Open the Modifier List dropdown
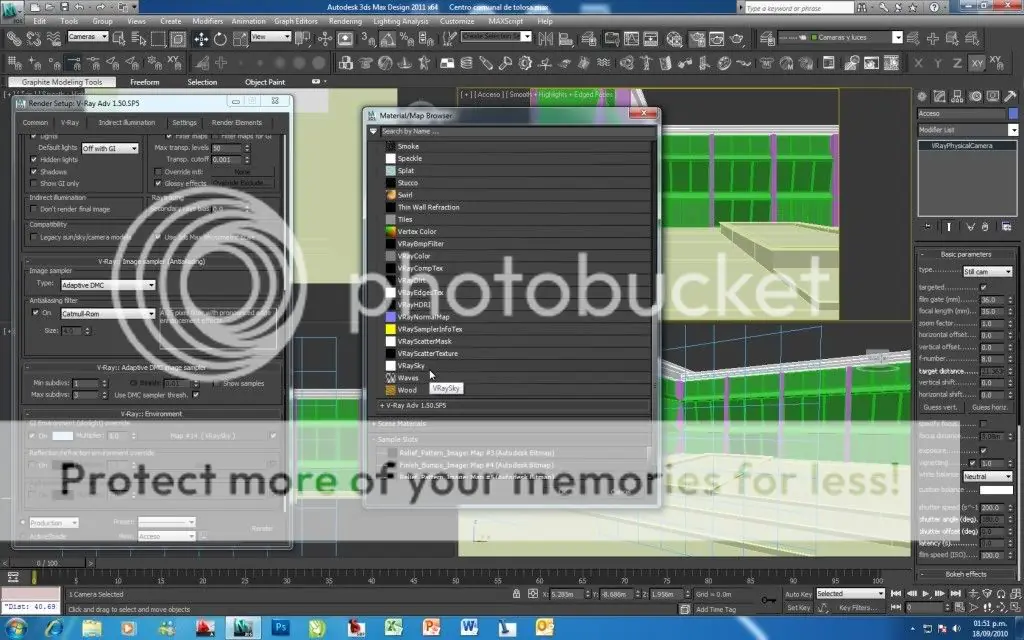The image size is (1024, 640). click(967, 130)
